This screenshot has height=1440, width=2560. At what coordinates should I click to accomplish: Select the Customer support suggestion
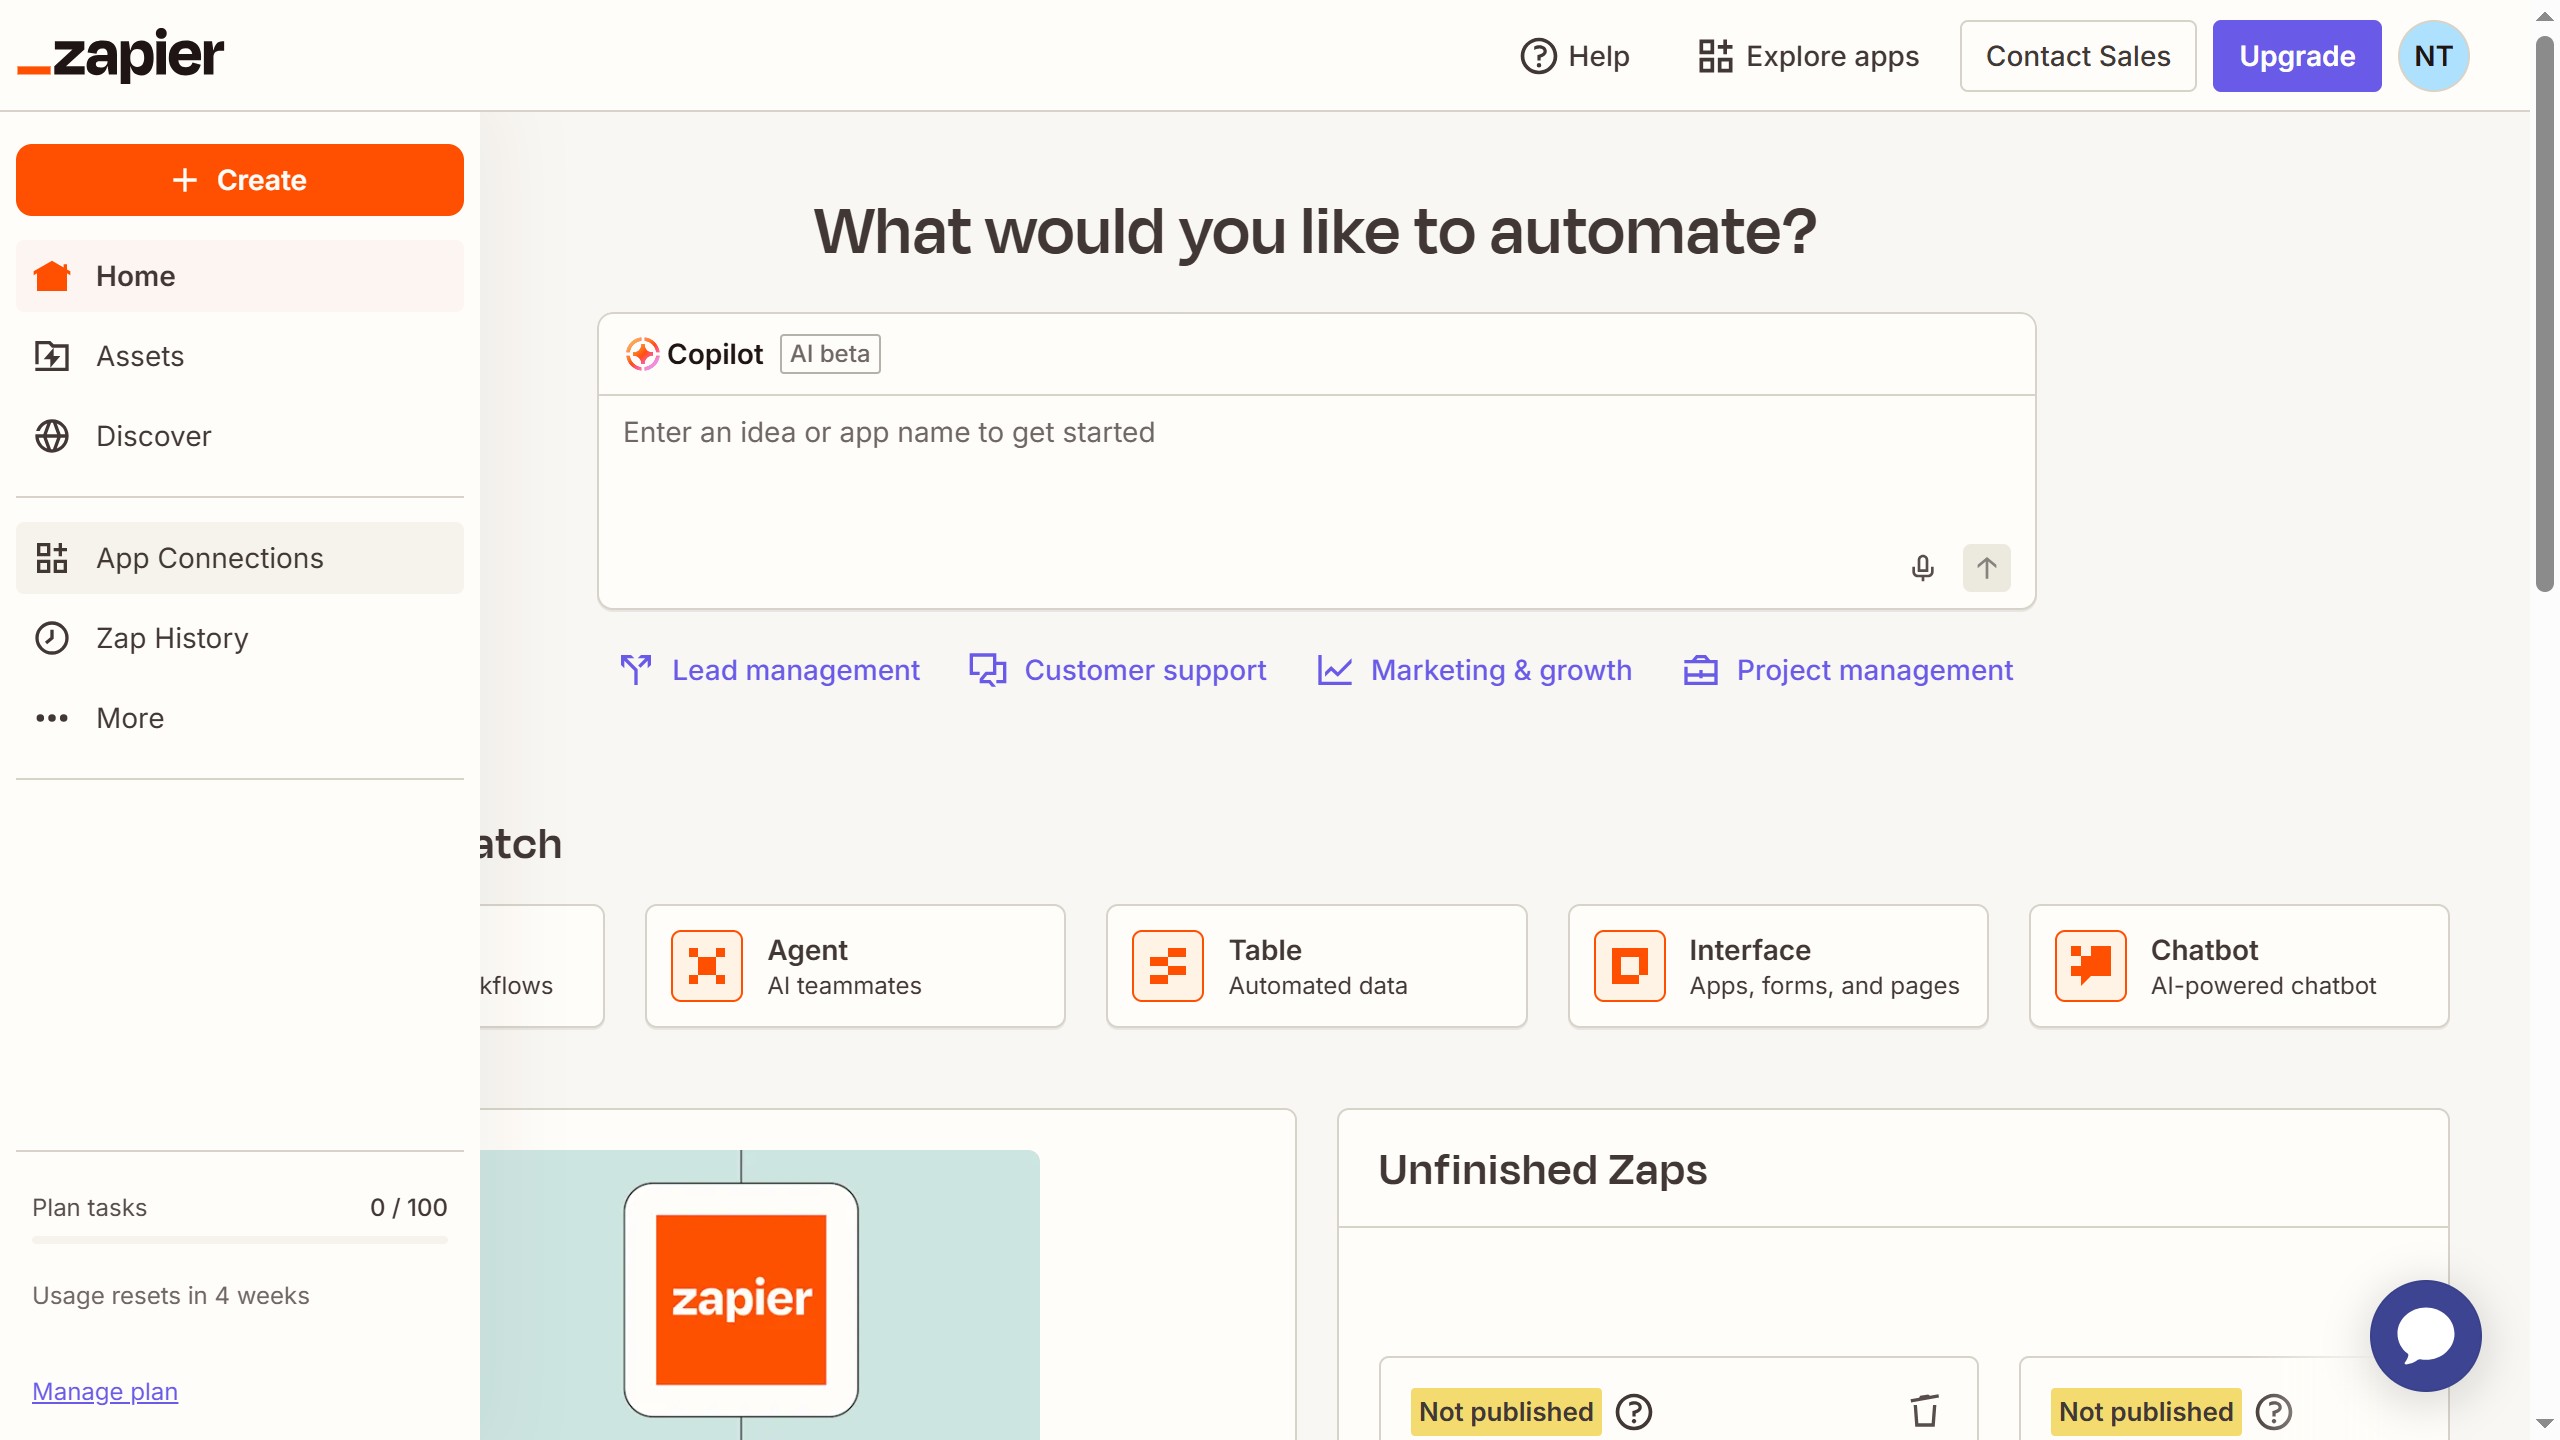(1117, 670)
